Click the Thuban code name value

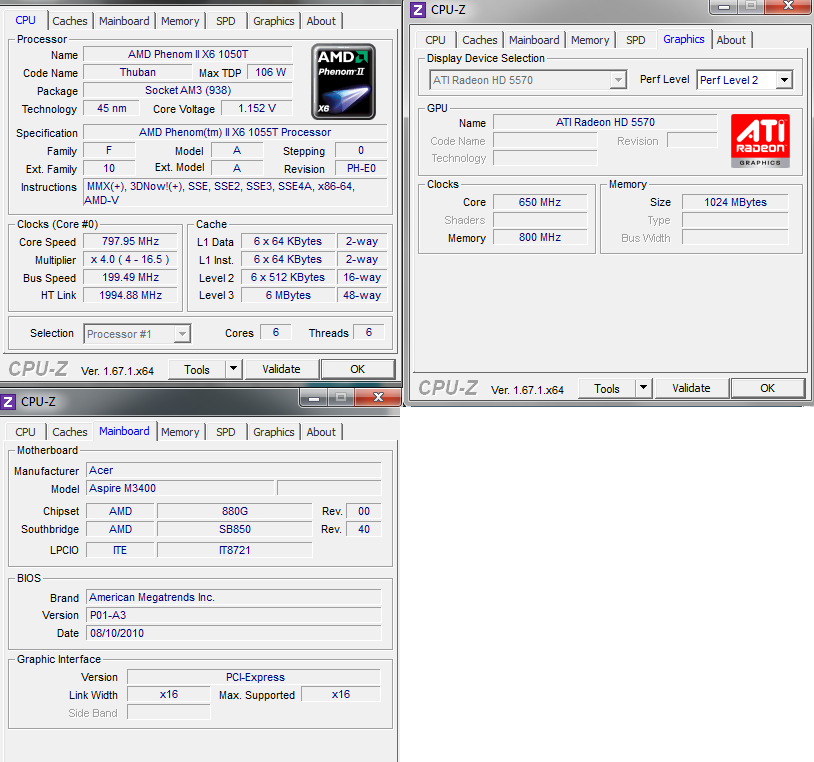pos(138,72)
